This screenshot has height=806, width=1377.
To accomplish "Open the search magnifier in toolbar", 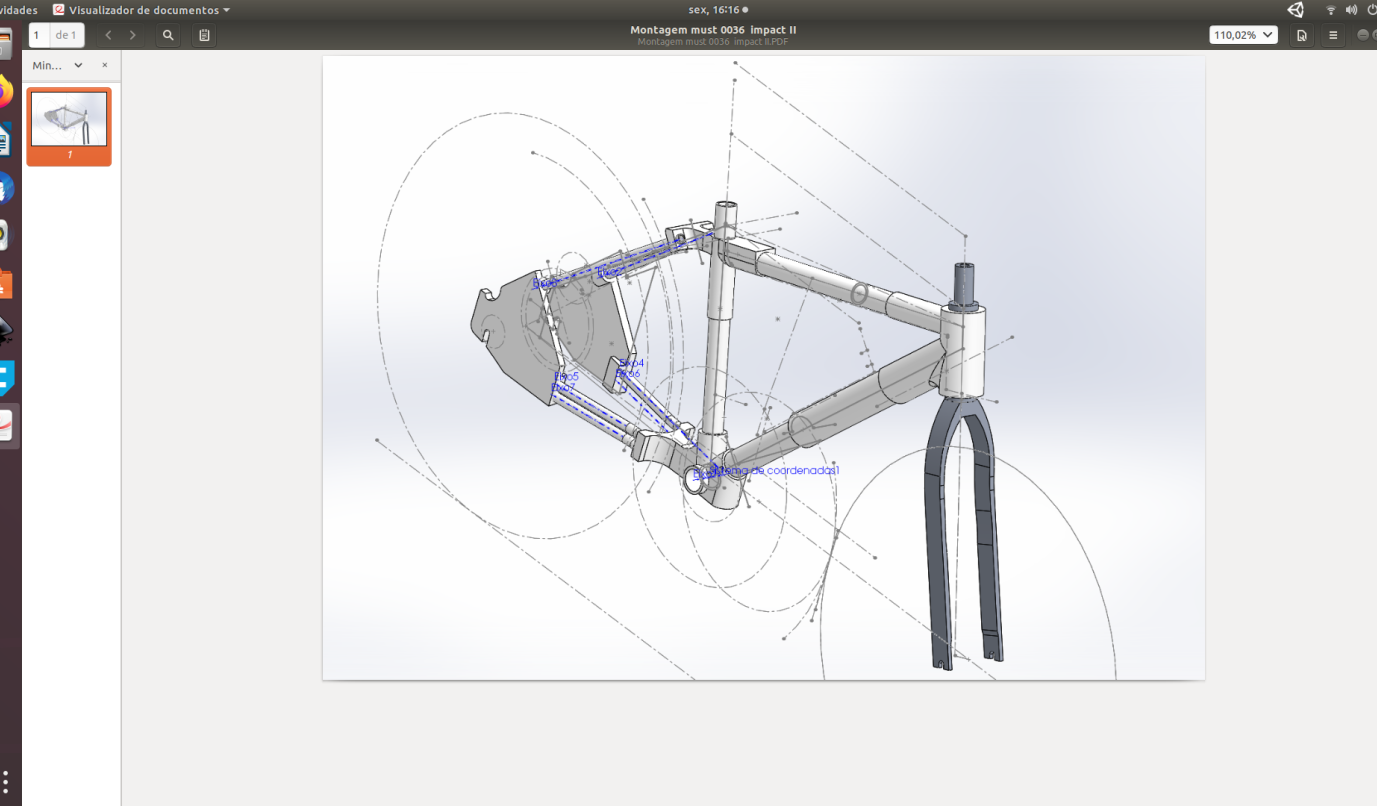I will tap(168, 35).
